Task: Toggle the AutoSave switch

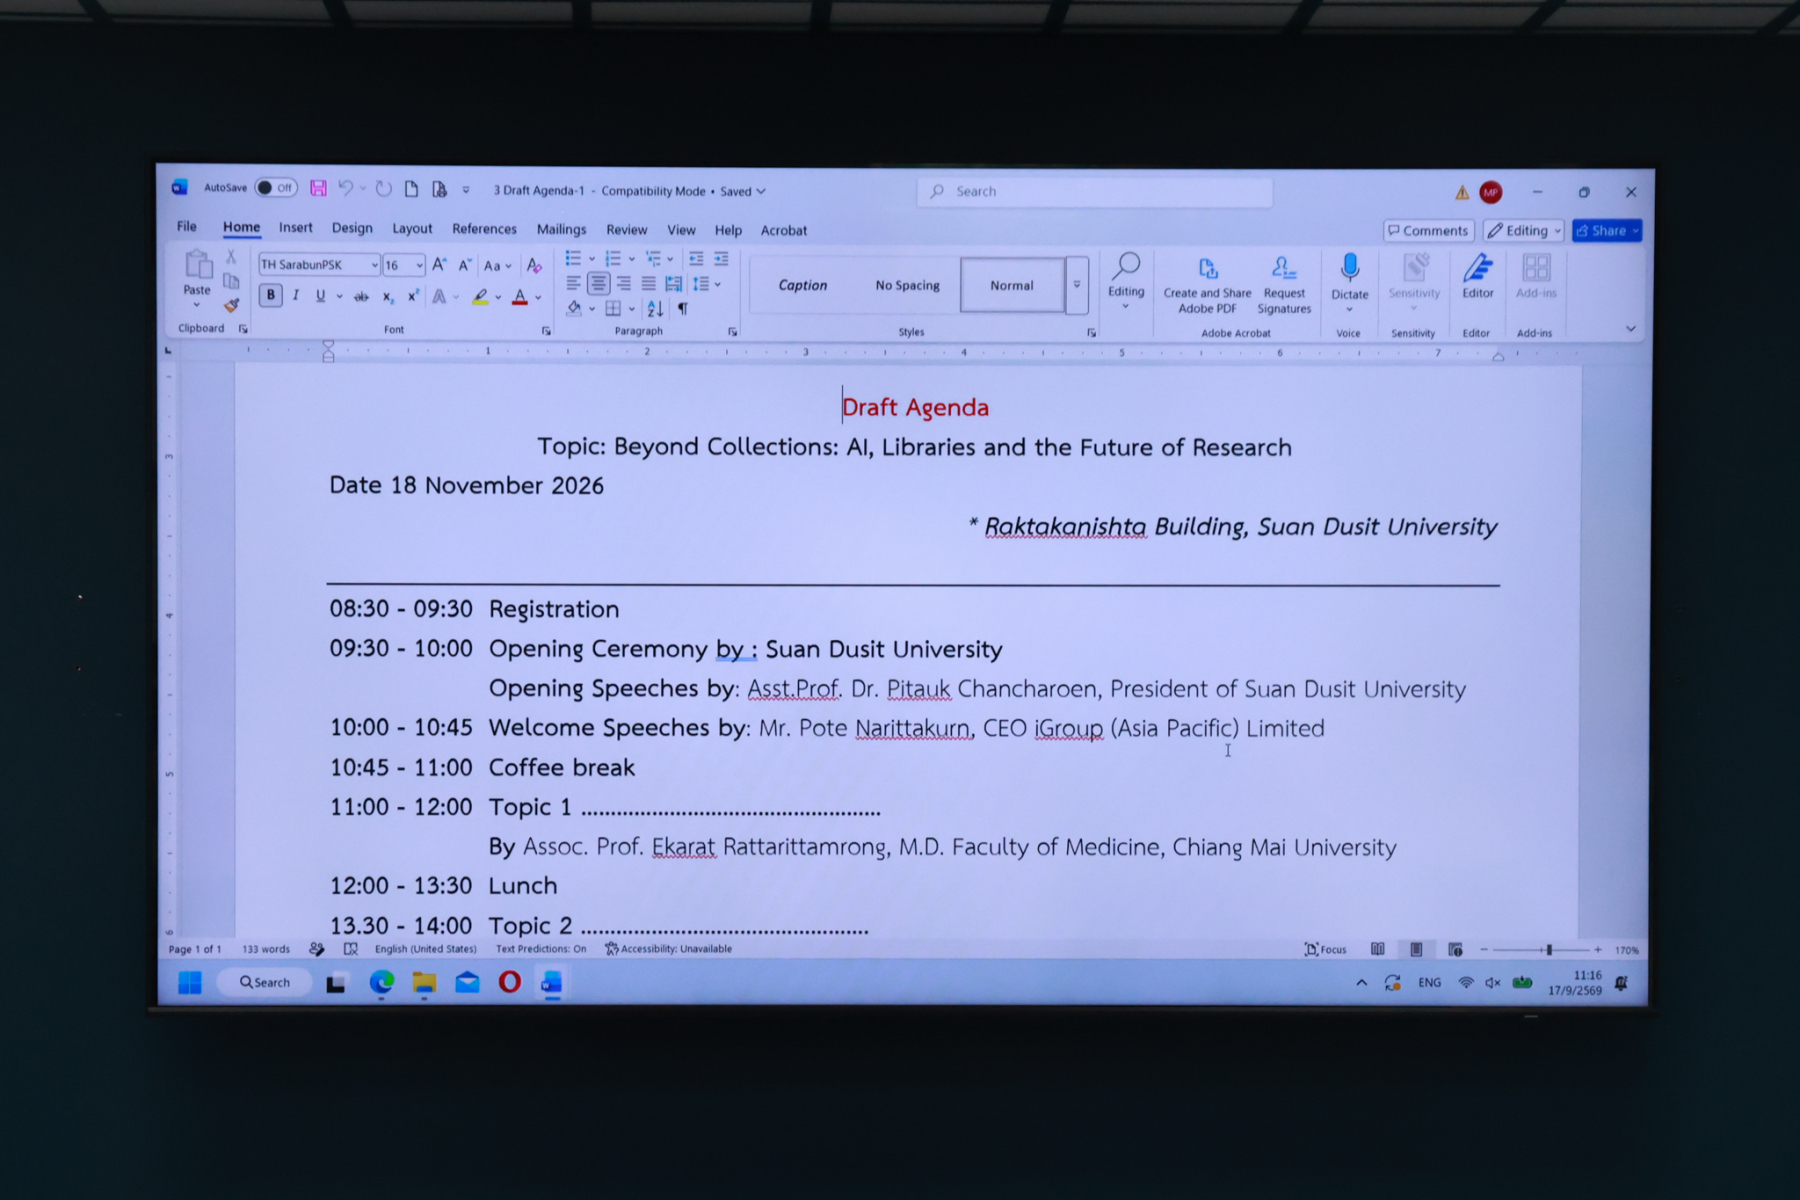Action: pos(275,188)
